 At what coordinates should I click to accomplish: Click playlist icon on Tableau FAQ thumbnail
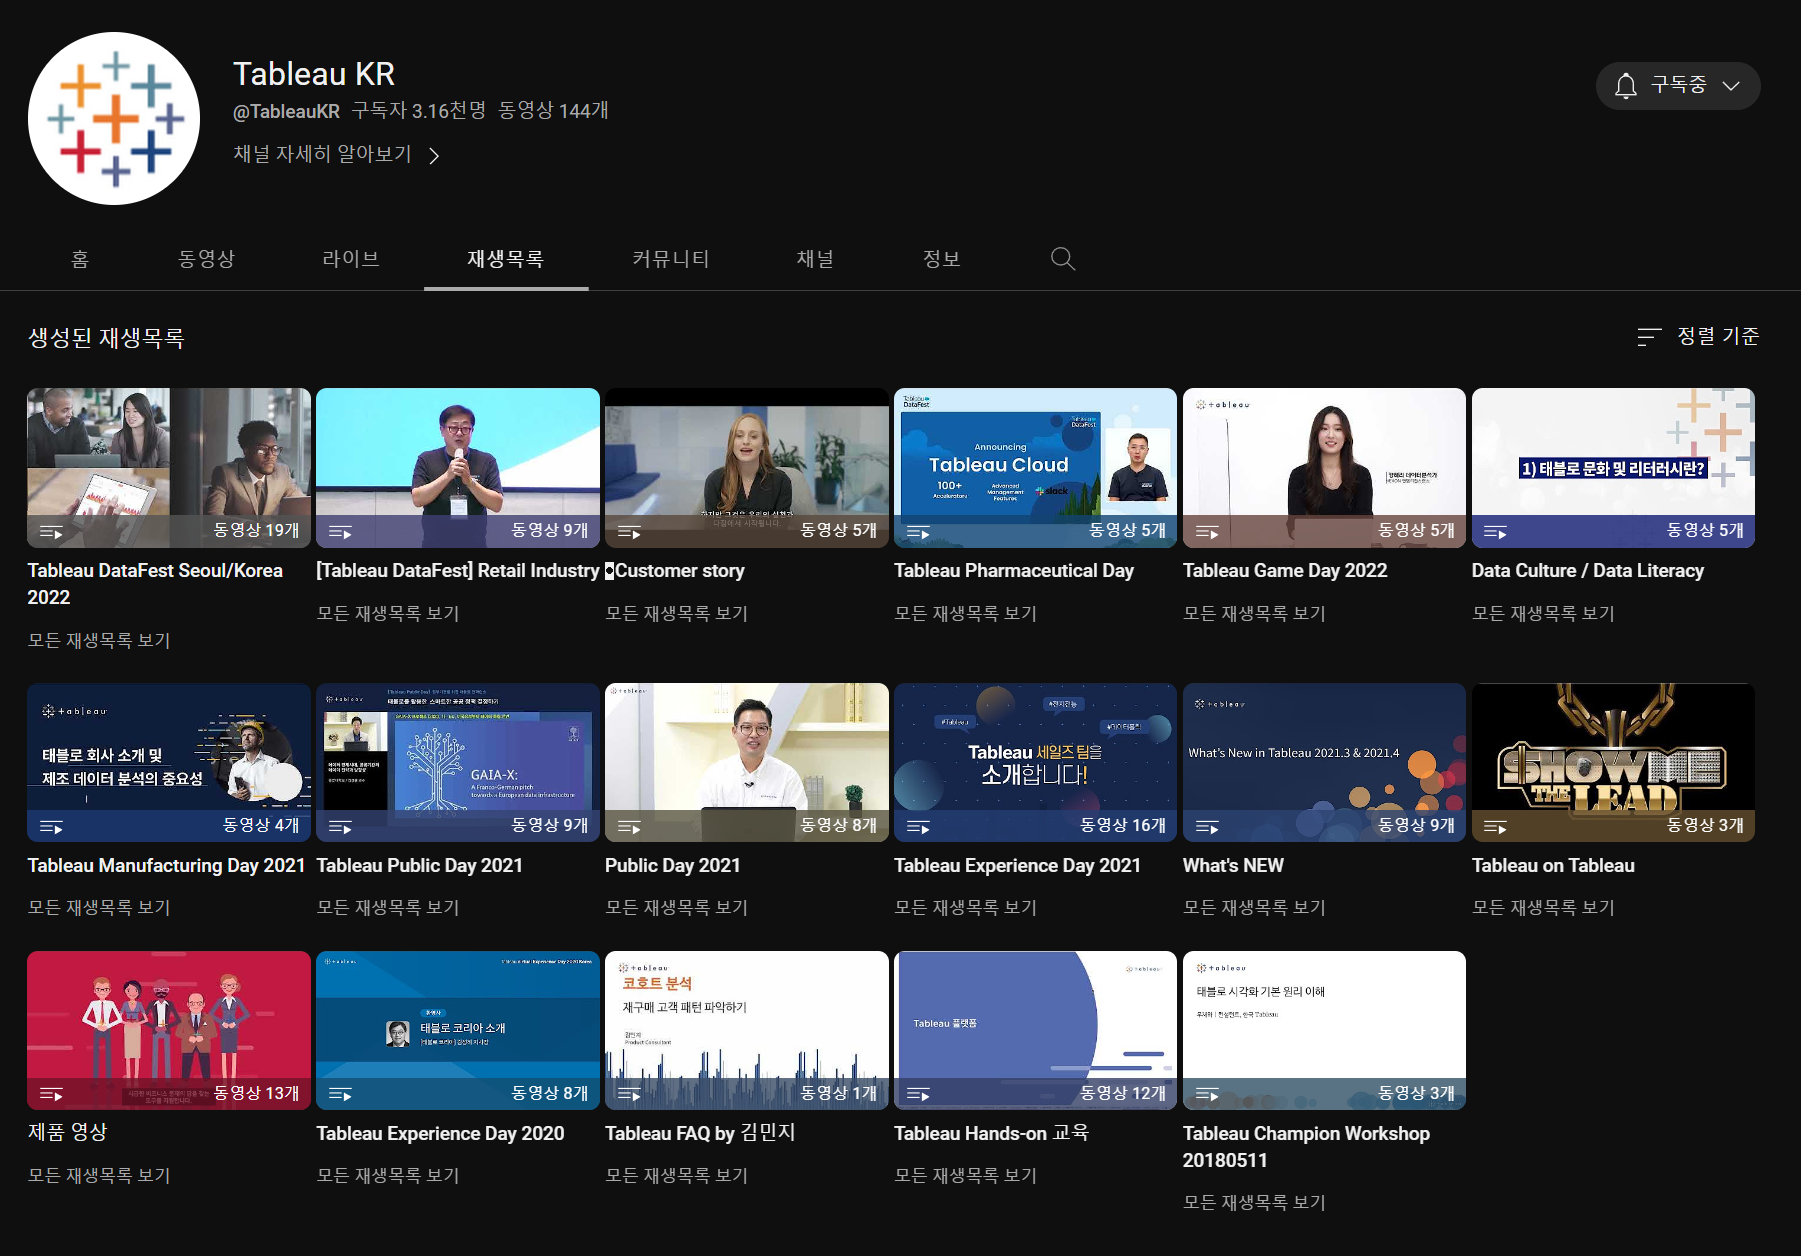629,1095
